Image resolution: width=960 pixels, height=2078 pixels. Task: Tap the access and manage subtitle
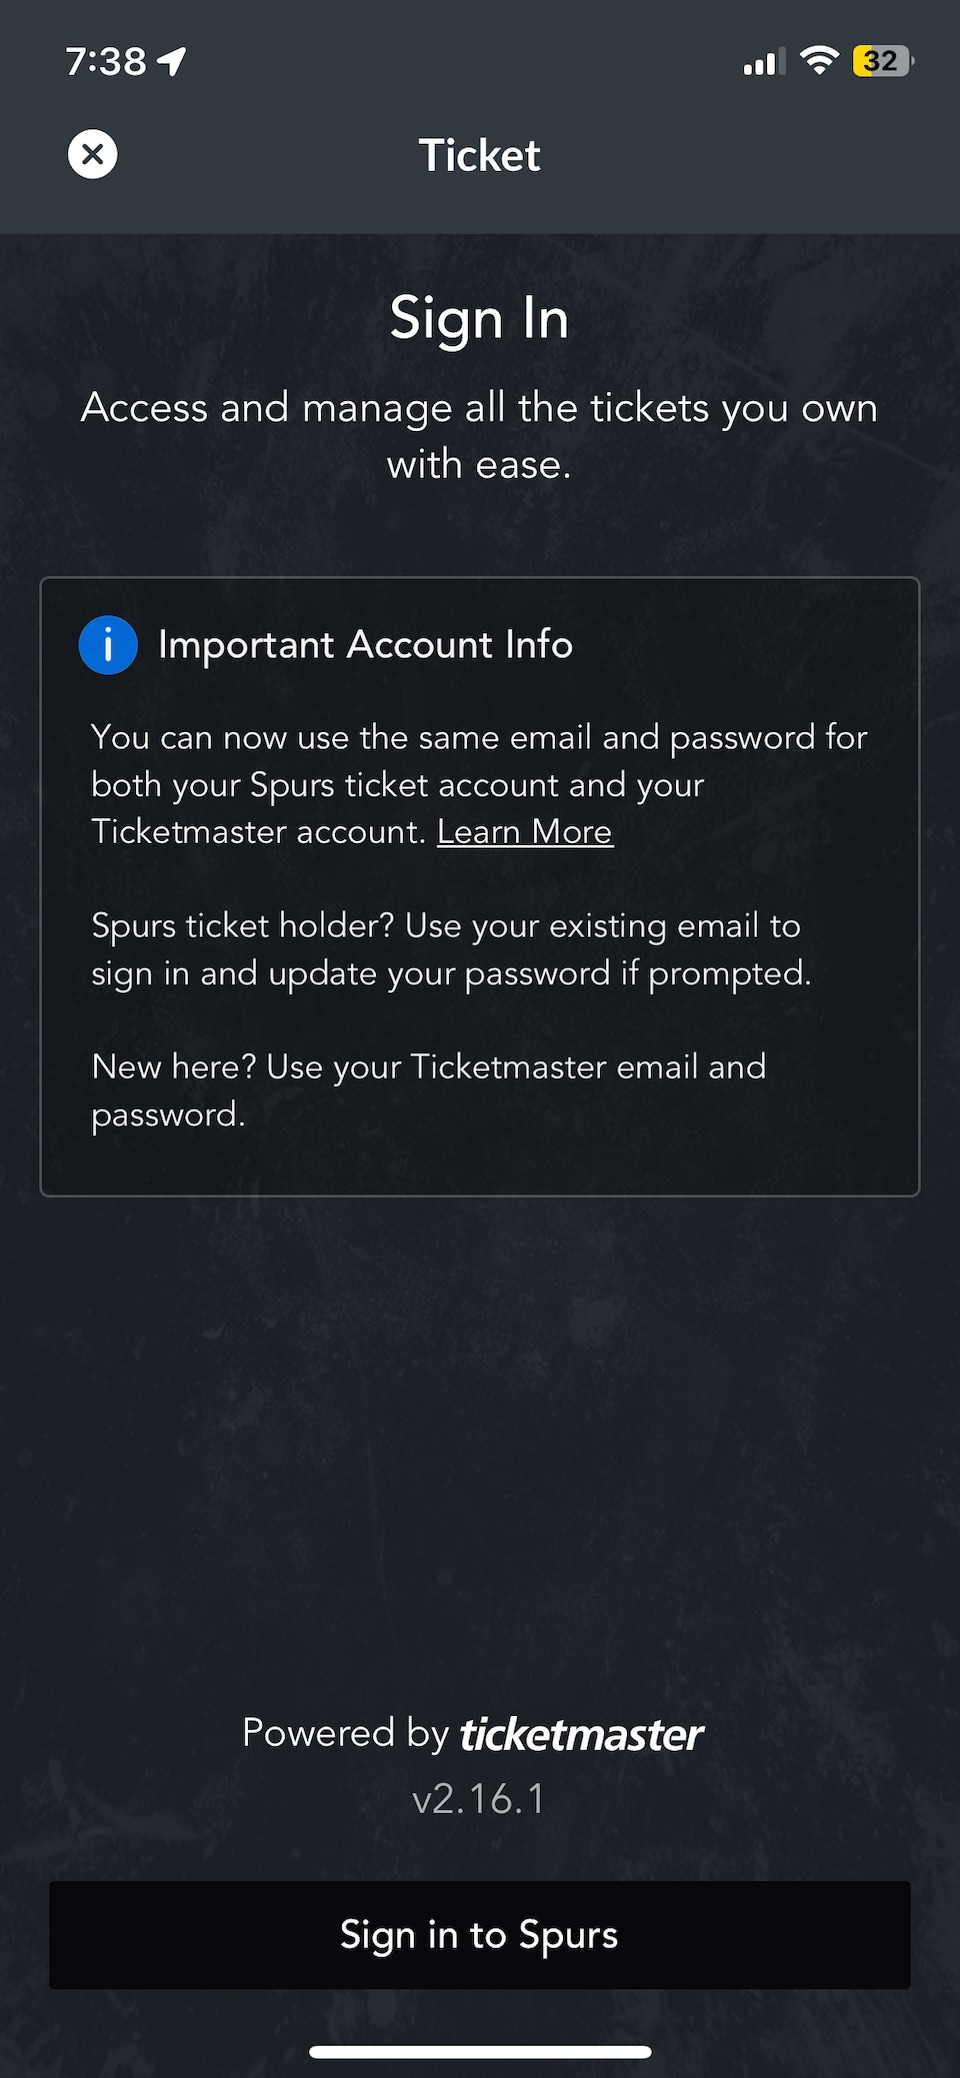pyautogui.click(x=479, y=435)
